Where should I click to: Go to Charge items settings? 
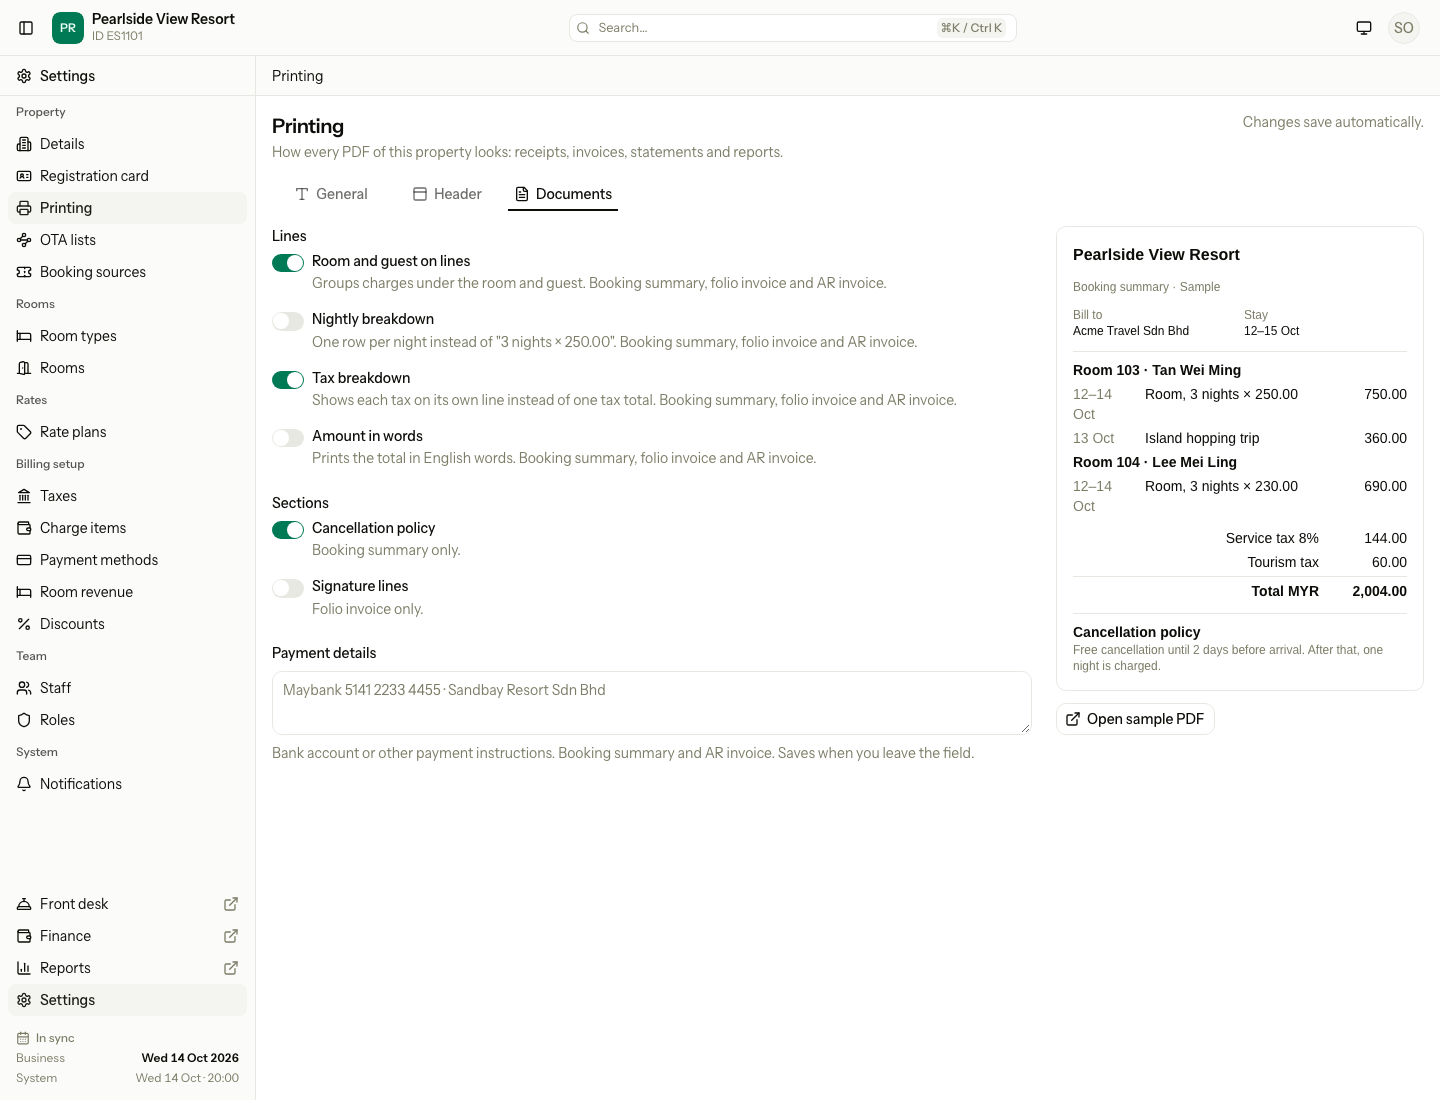pos(127,528)
